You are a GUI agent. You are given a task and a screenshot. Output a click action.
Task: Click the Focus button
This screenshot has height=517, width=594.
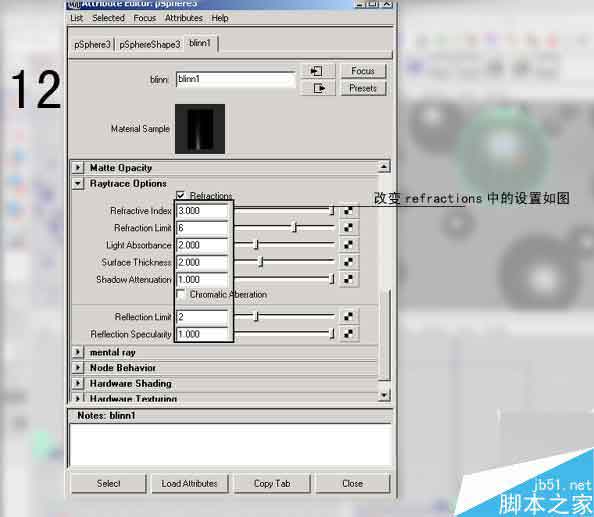[x=363, y=71]
